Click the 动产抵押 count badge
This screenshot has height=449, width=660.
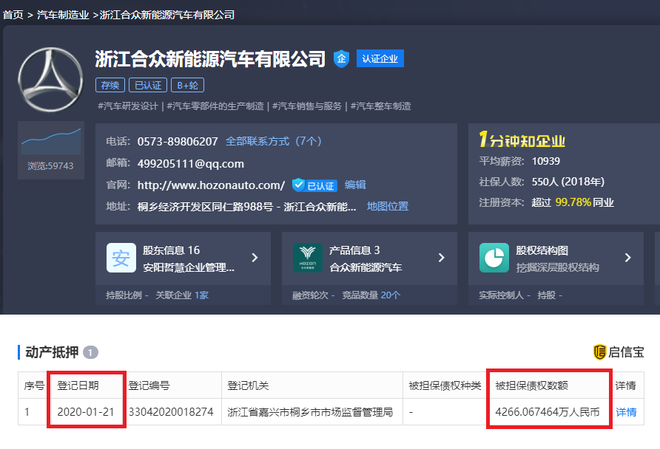click(x=90, y=352)
